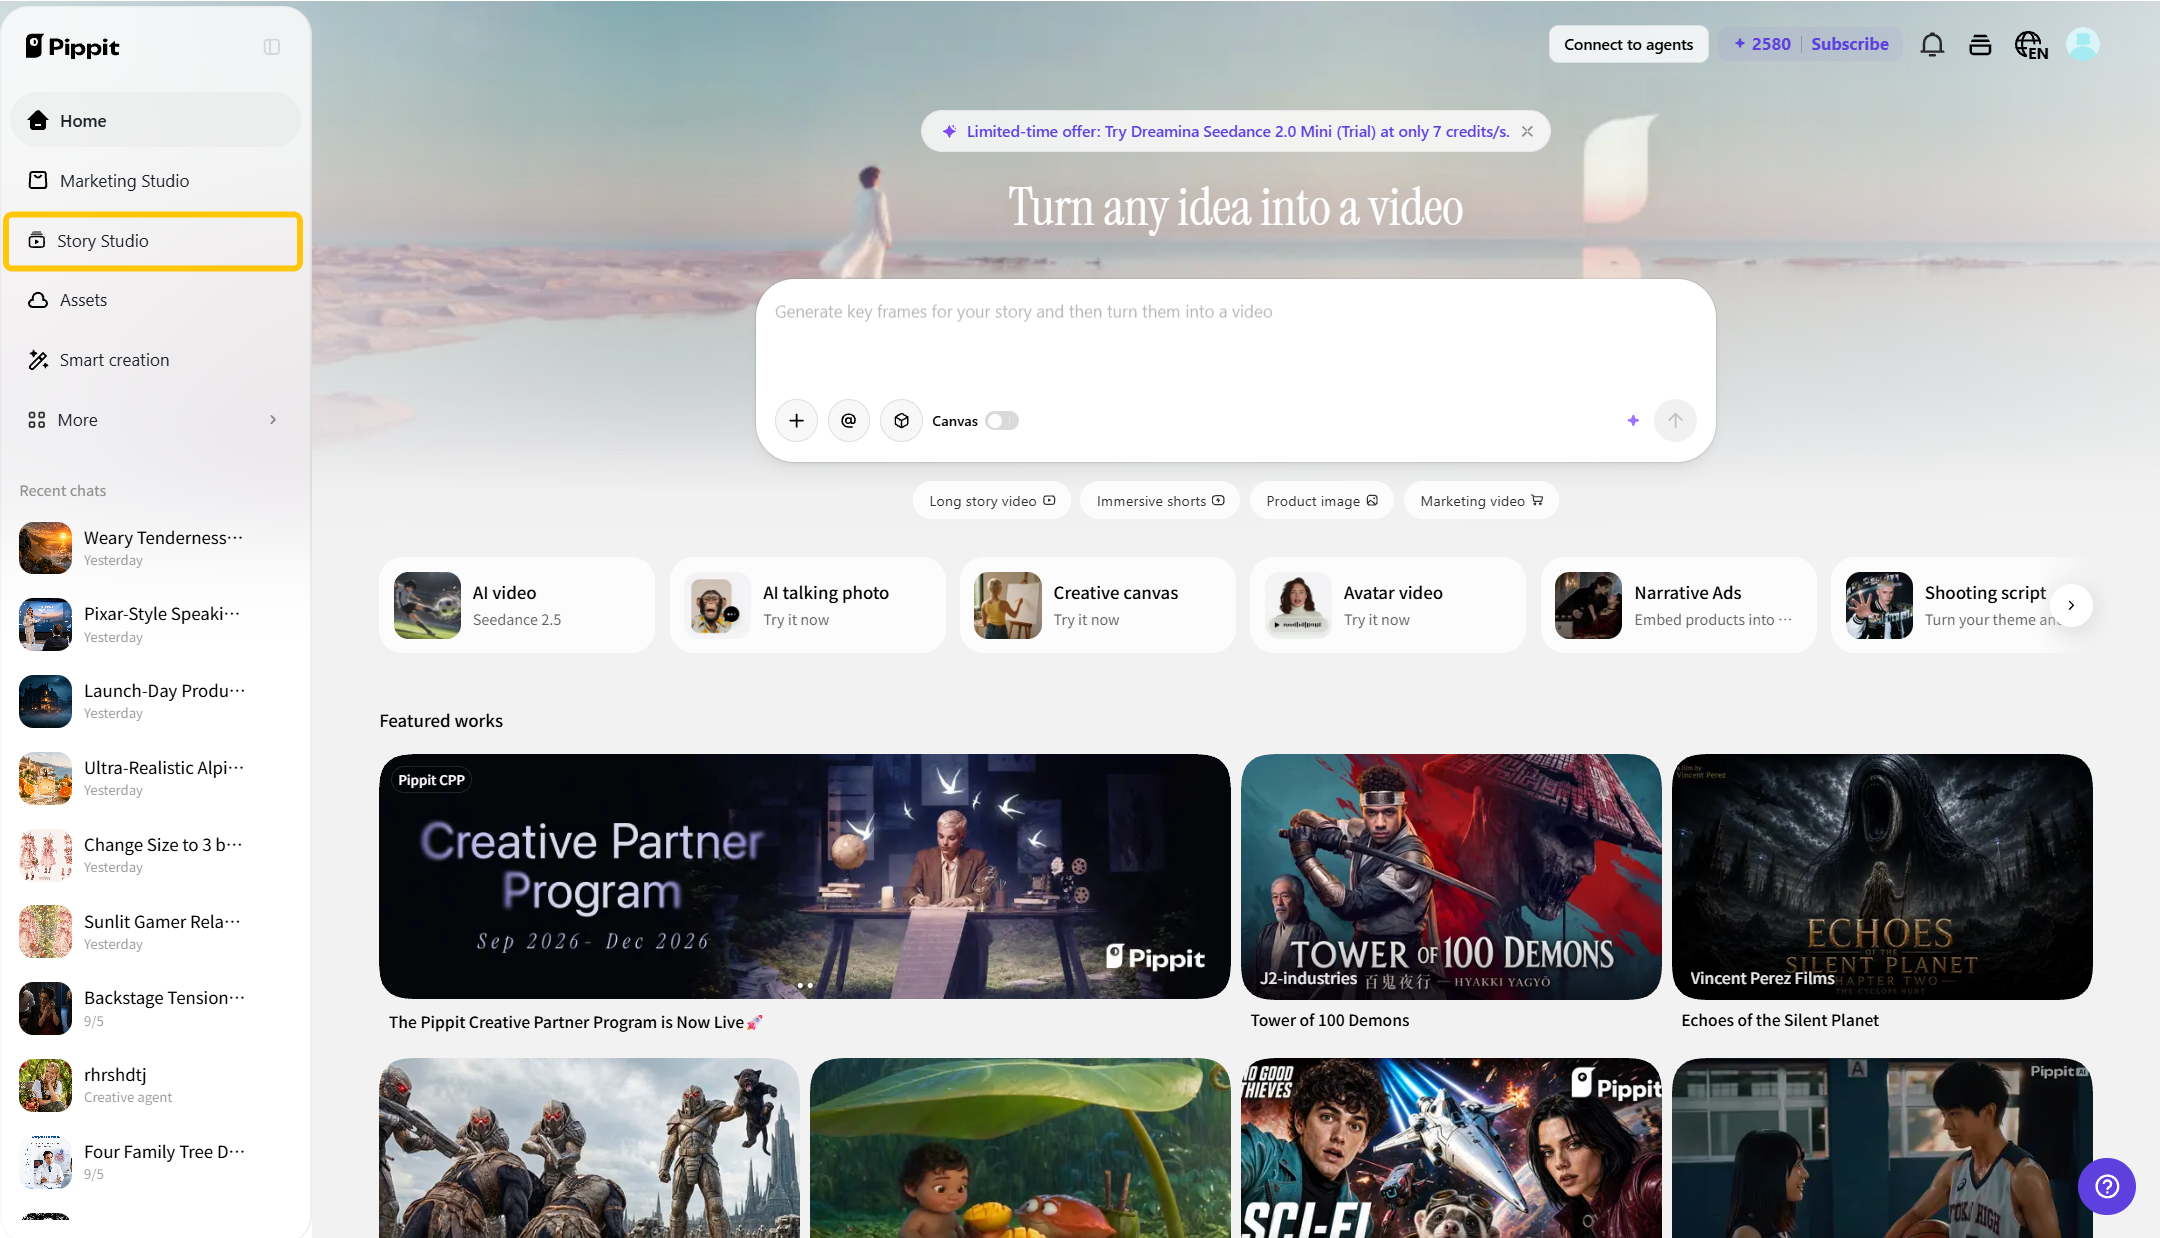This screenshot has width=2160, height=1238.
Task: Click the story prompt text field
Action: tap(1235, 335)
